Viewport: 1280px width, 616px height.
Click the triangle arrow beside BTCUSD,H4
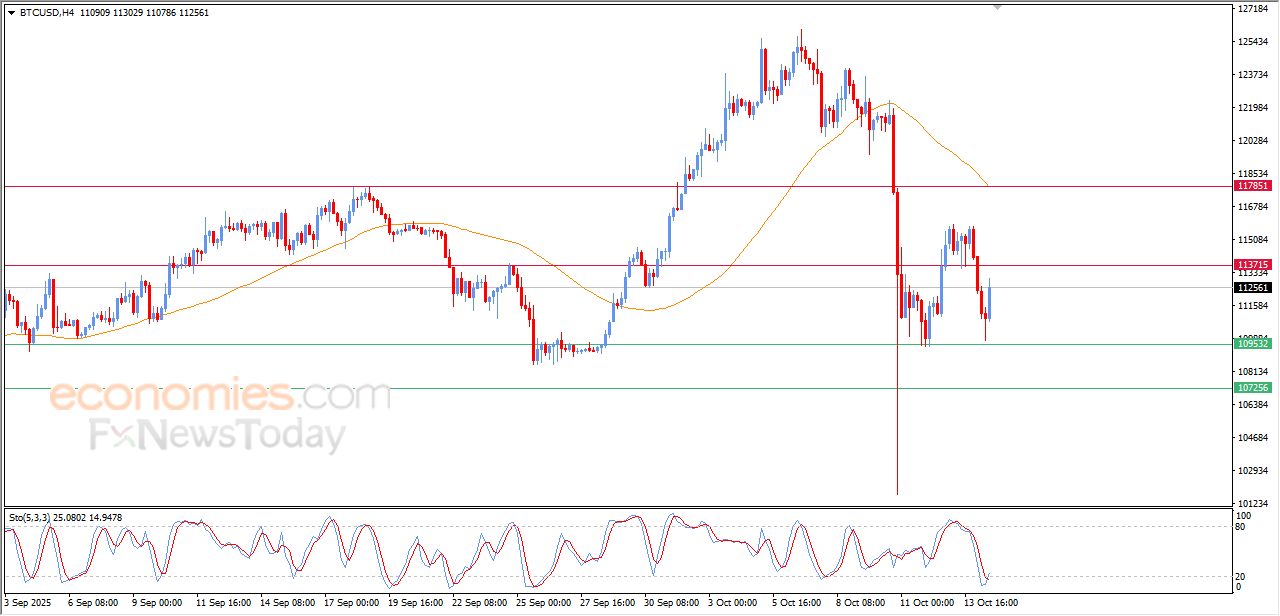coord(11,13)
